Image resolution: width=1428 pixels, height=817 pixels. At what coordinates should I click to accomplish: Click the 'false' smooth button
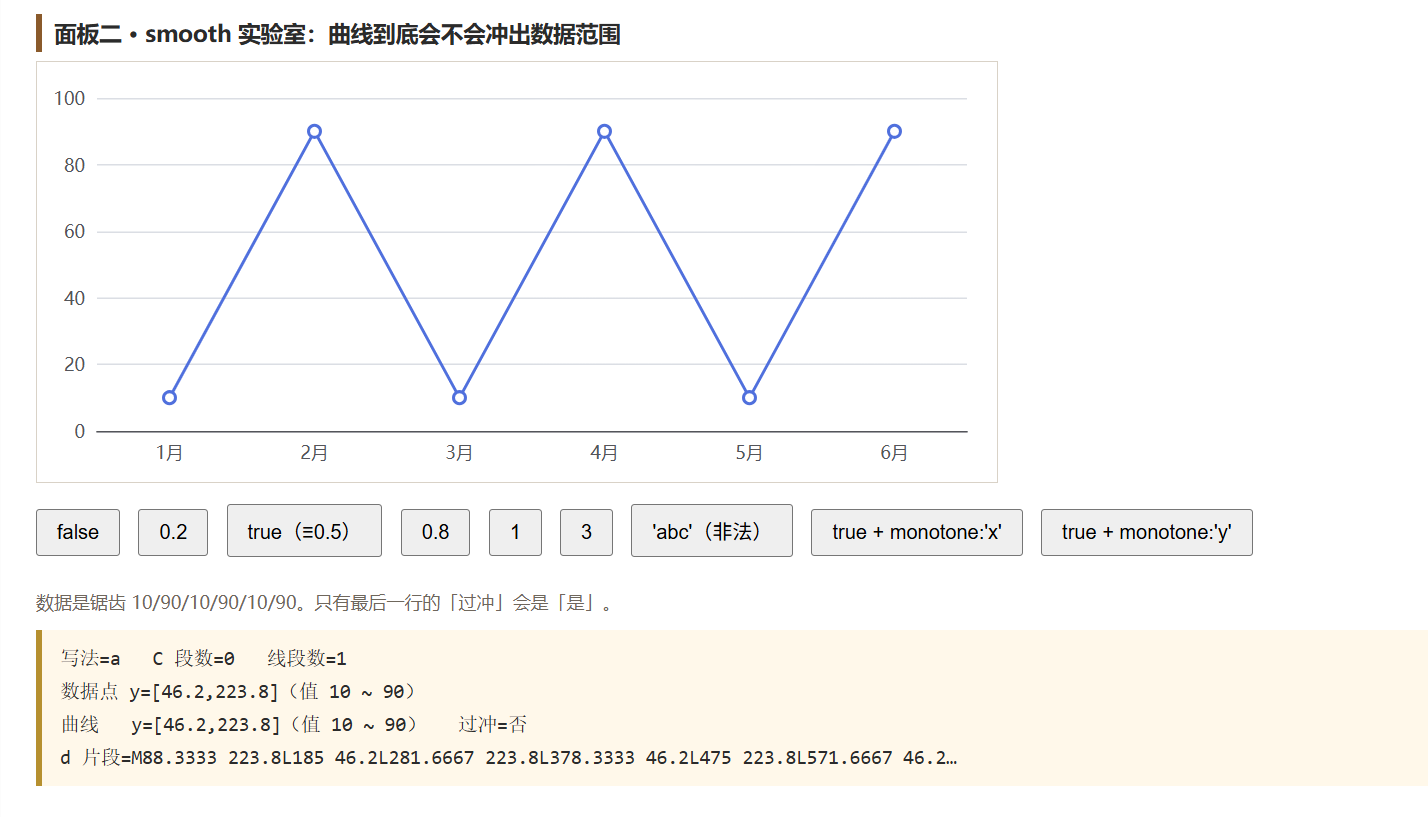78,532
